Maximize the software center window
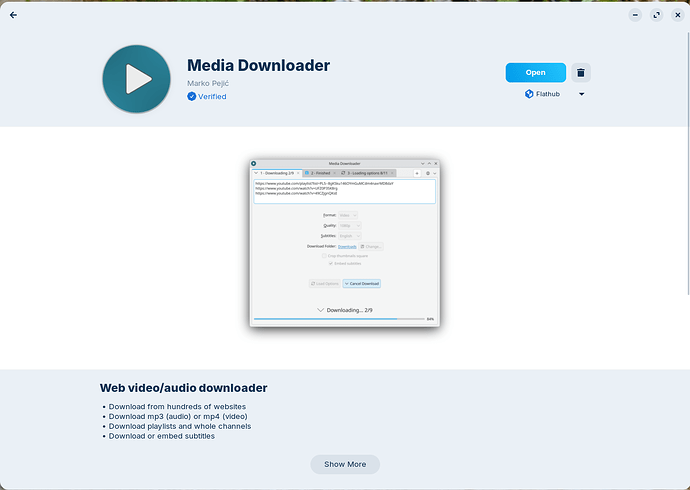 coord(657,15)
